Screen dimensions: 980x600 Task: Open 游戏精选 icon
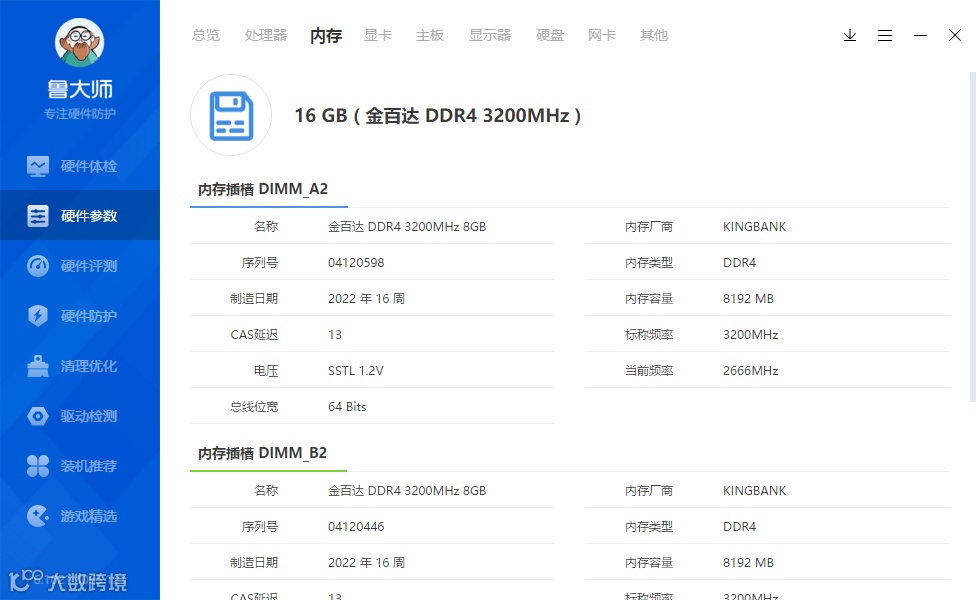[38, 516]
